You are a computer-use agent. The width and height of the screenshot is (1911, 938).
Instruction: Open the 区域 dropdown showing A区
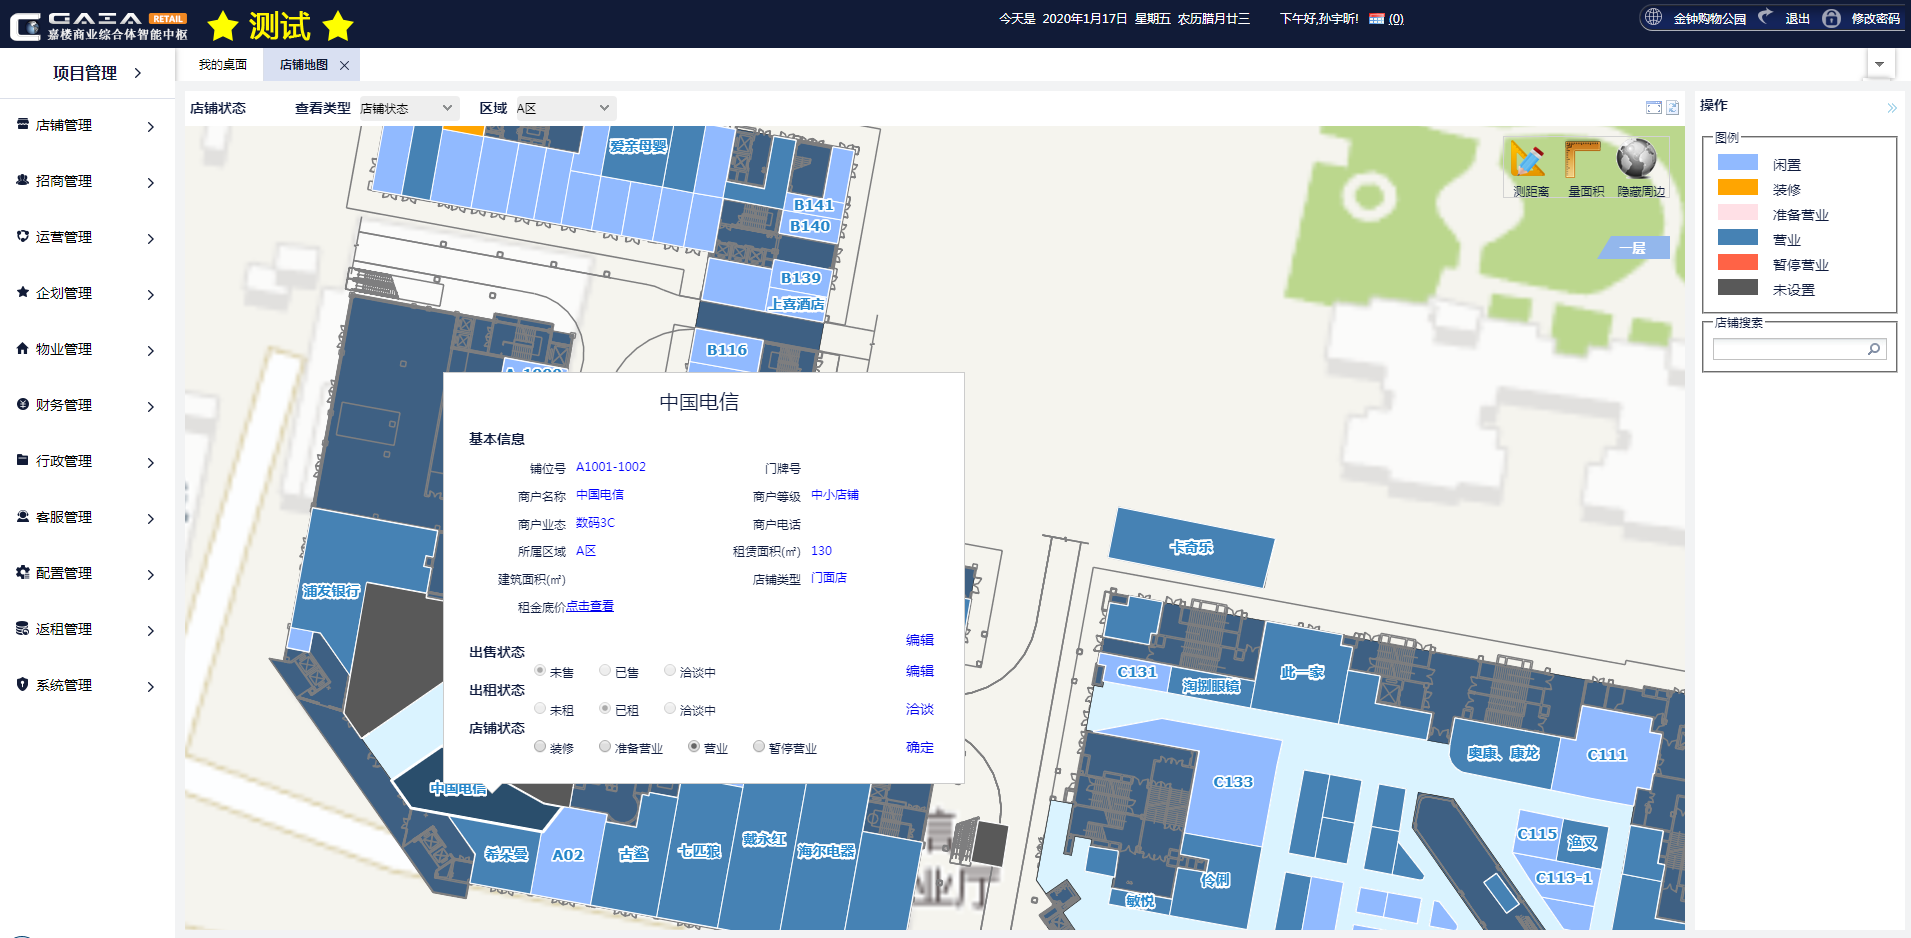click(564, 108)
